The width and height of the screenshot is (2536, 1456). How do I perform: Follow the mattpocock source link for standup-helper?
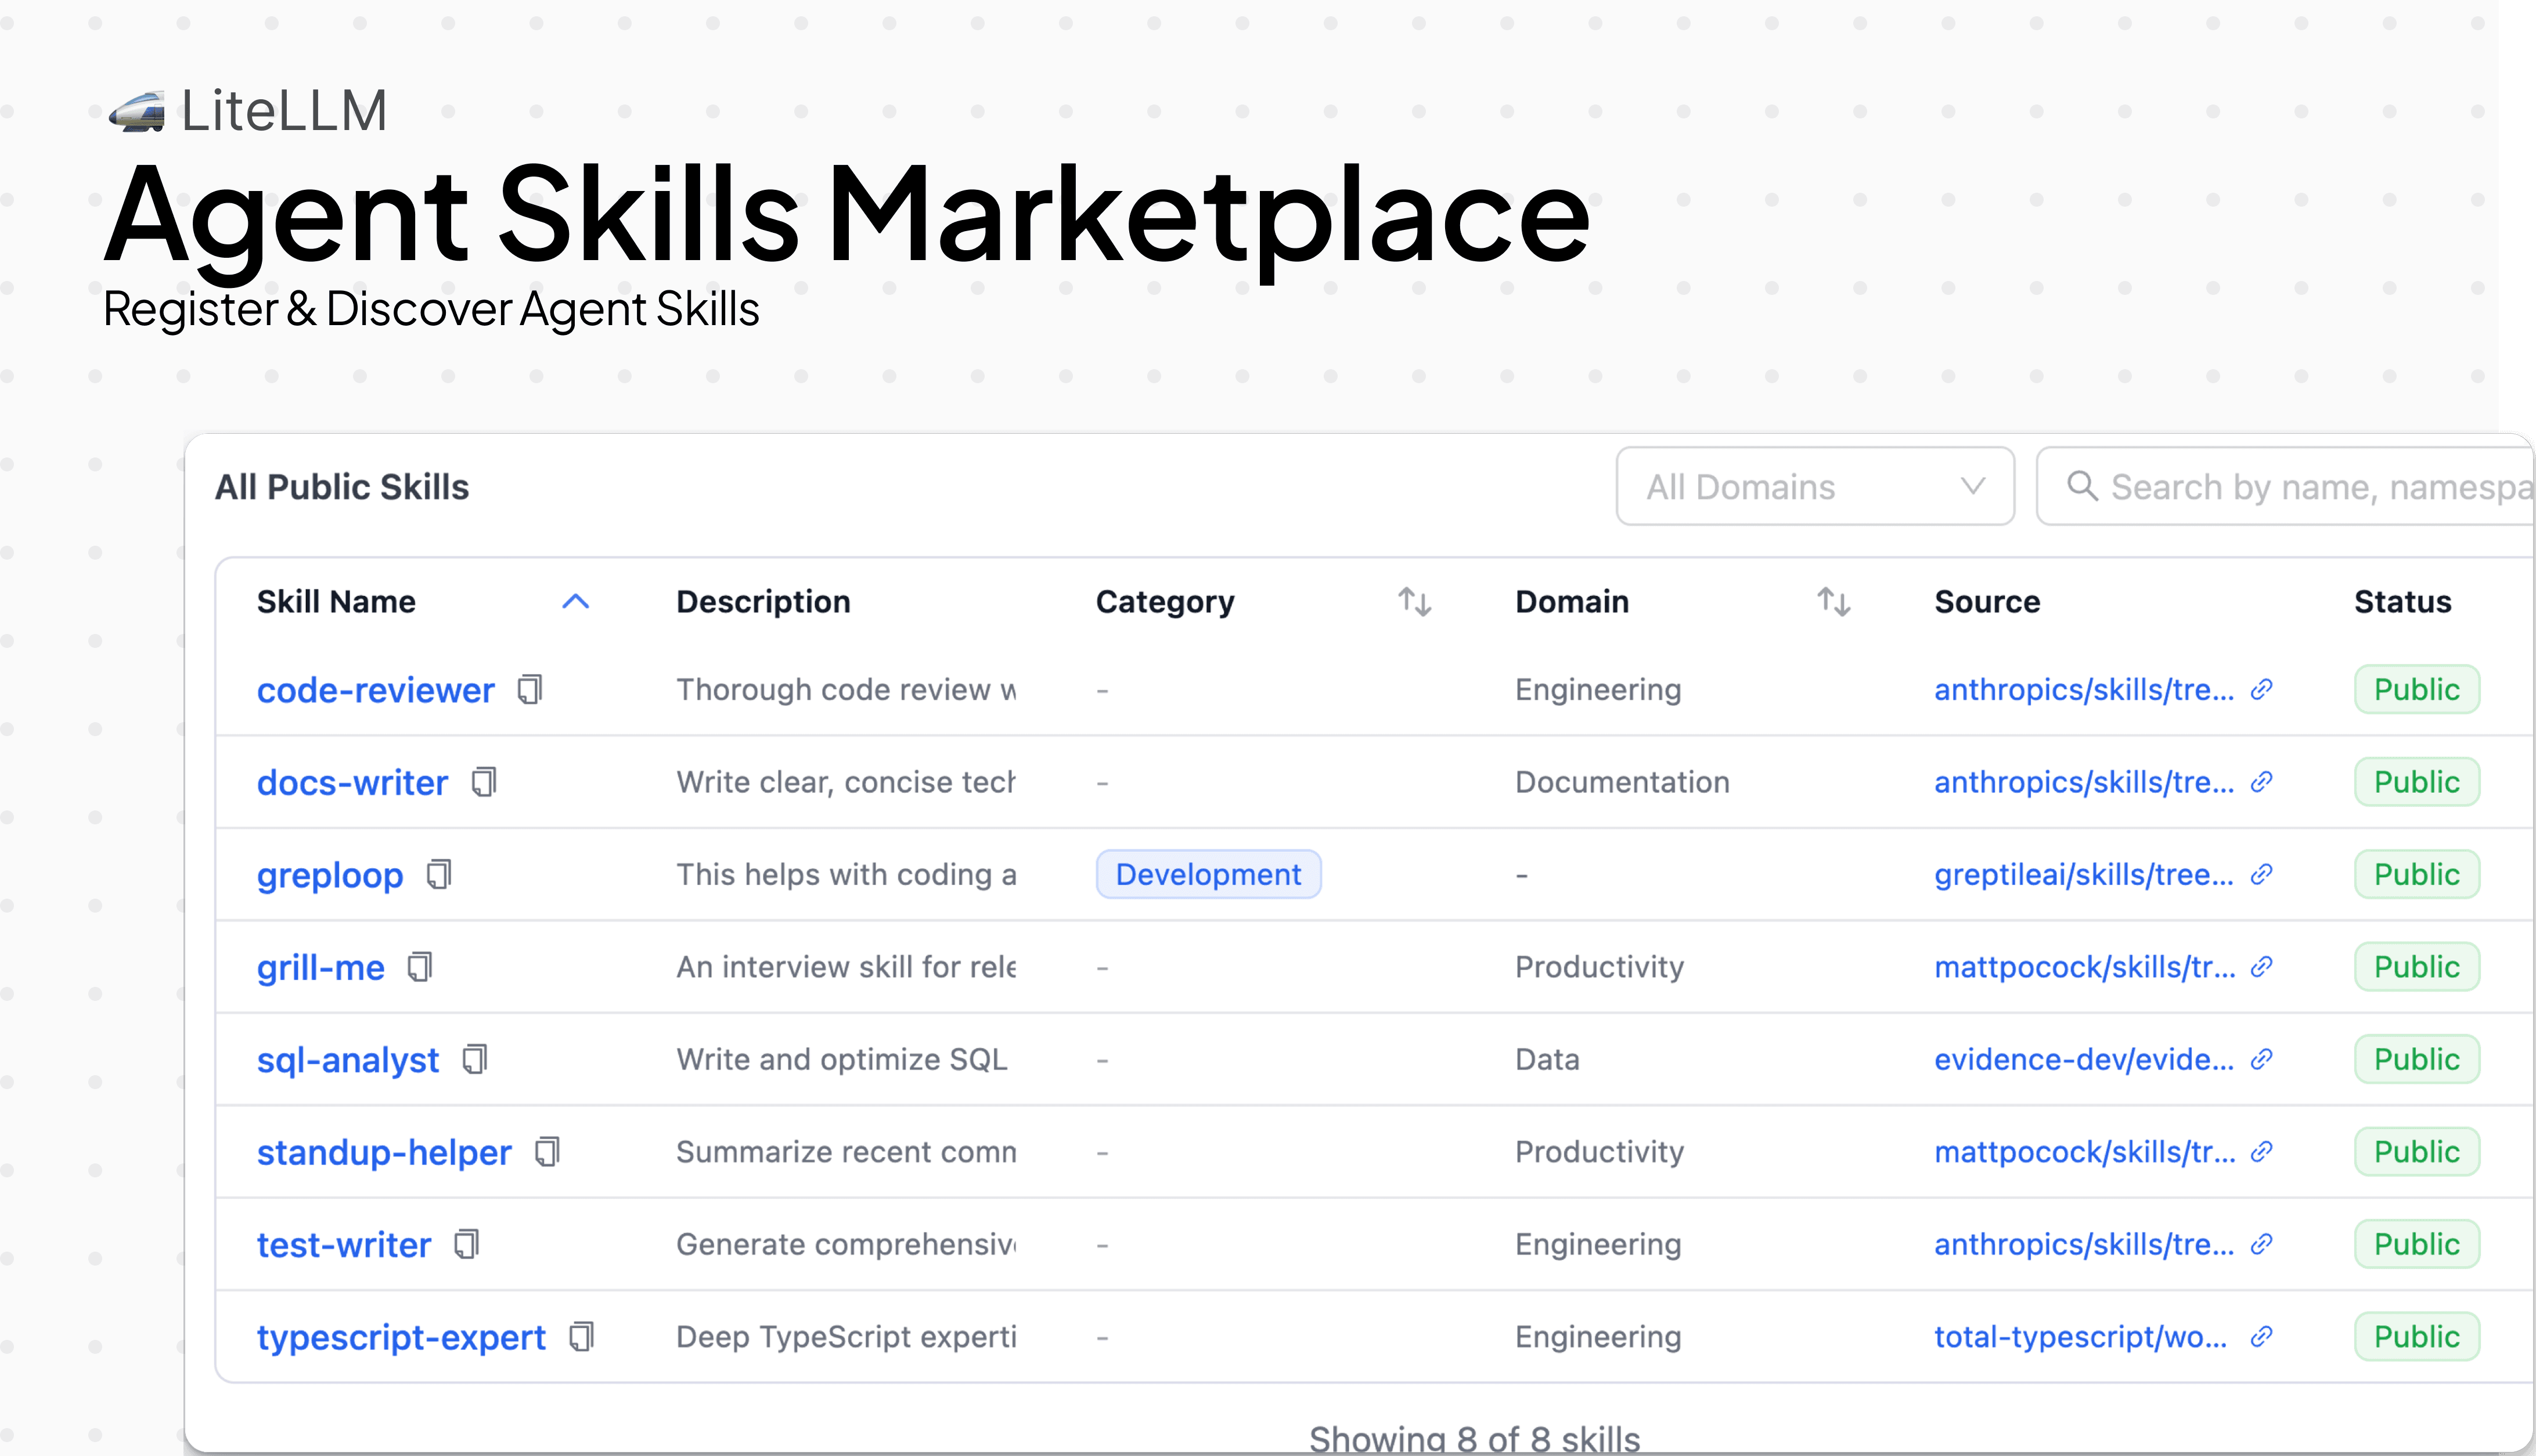pyautogui.click(x=2085, y=1152)
